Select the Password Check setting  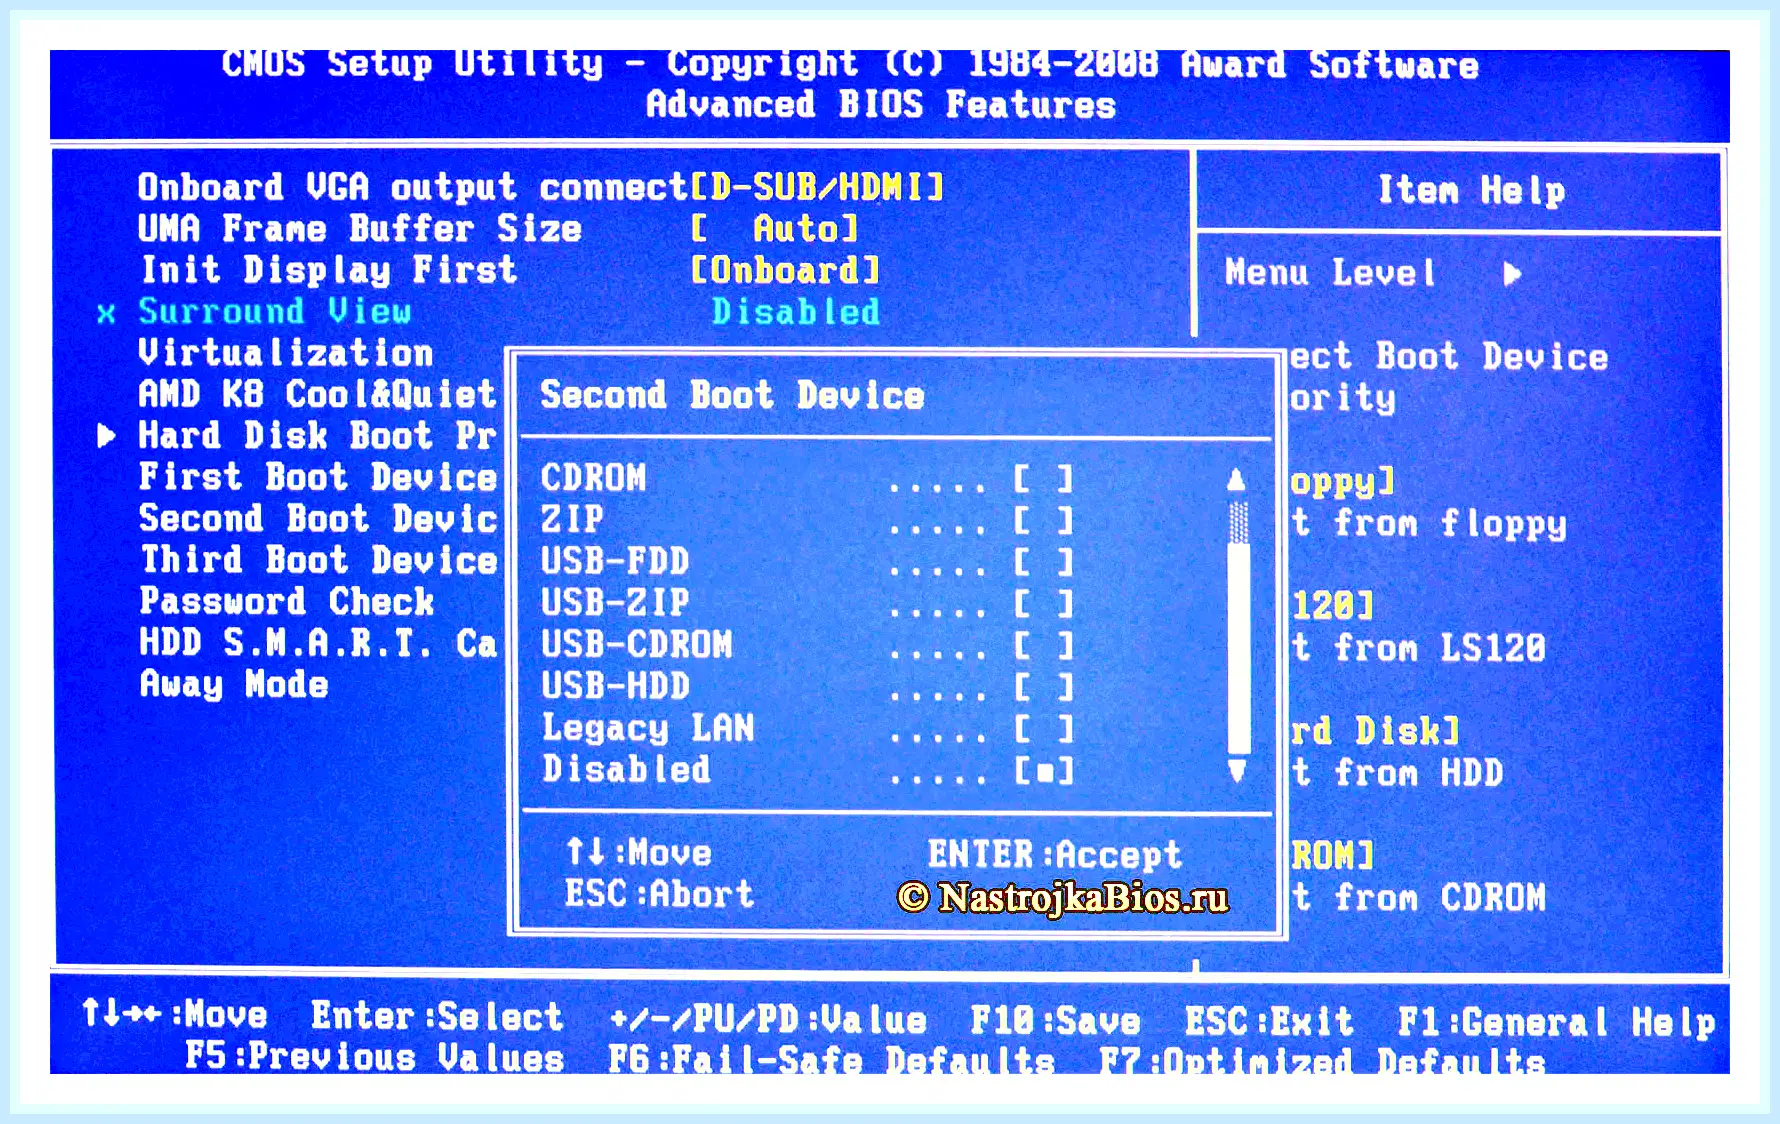[x=287, y=602]
